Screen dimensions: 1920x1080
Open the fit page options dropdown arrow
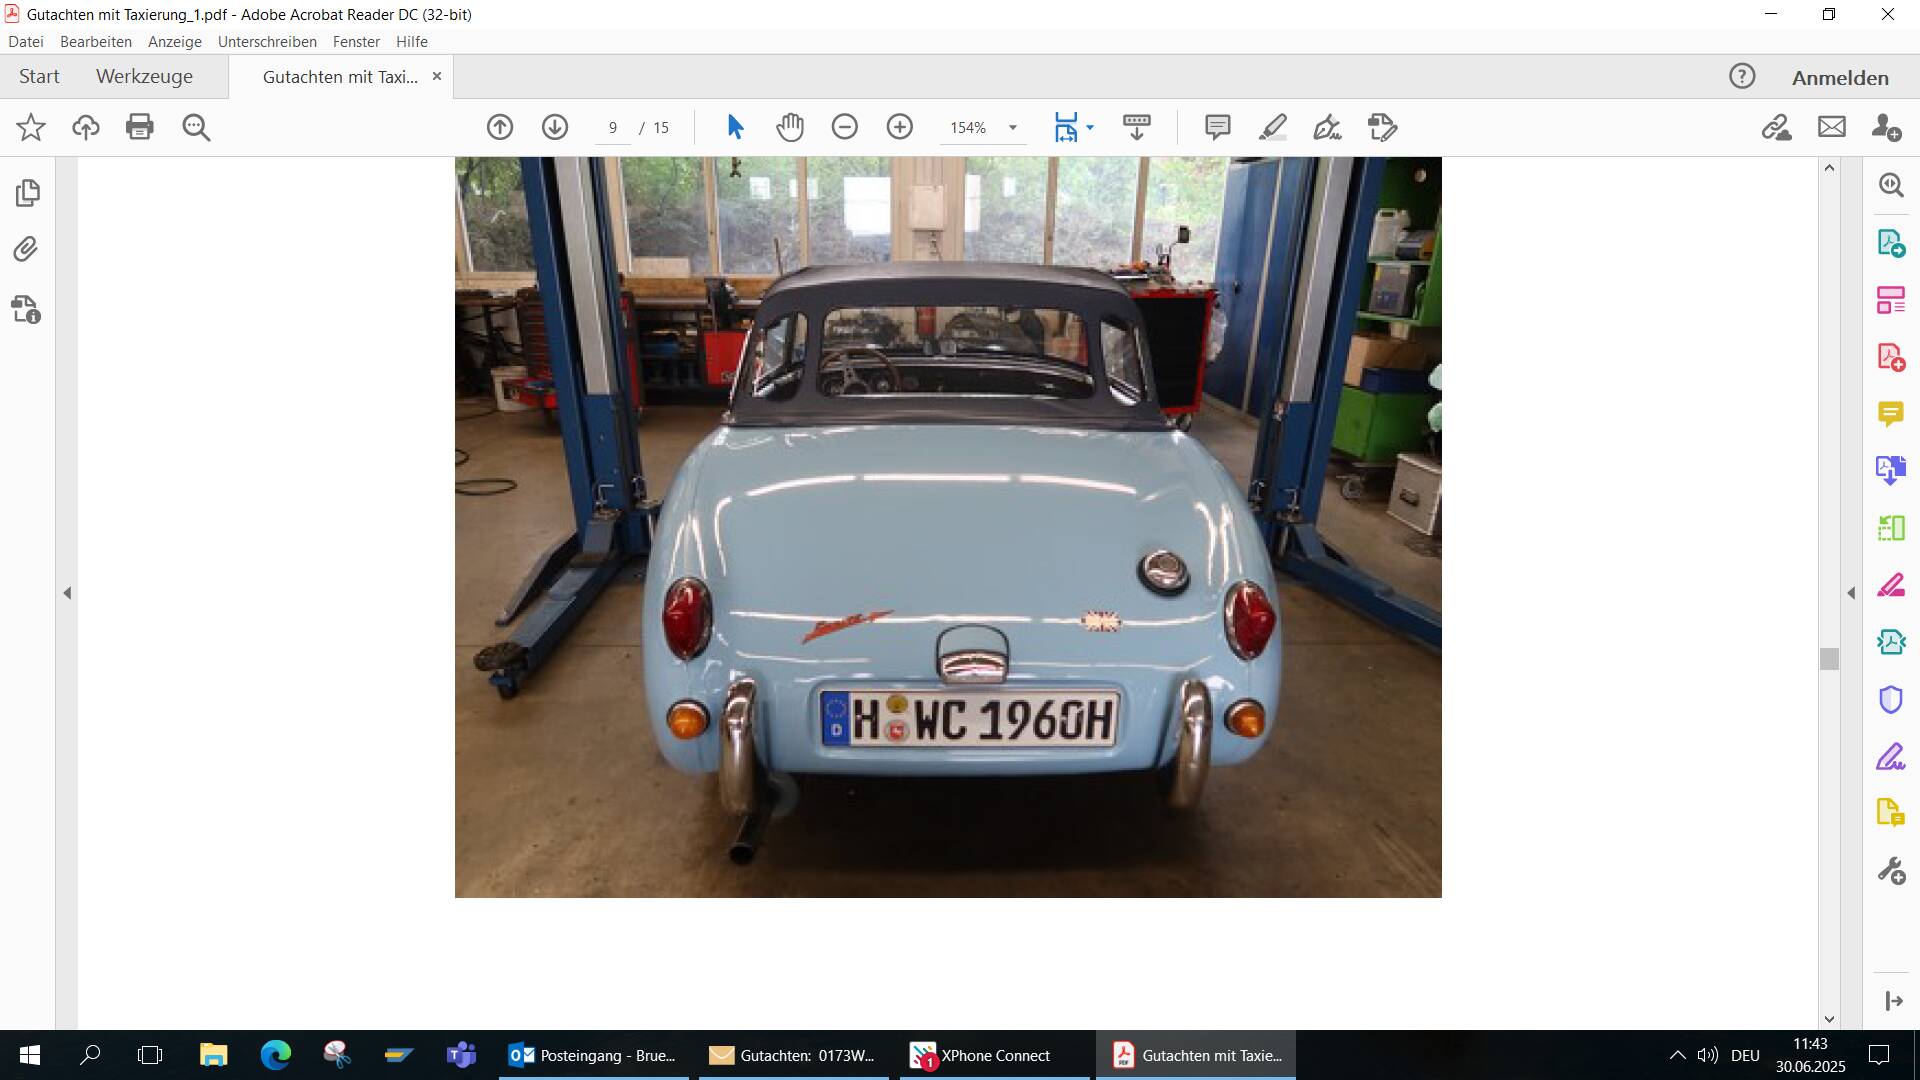coord(1090,127)
